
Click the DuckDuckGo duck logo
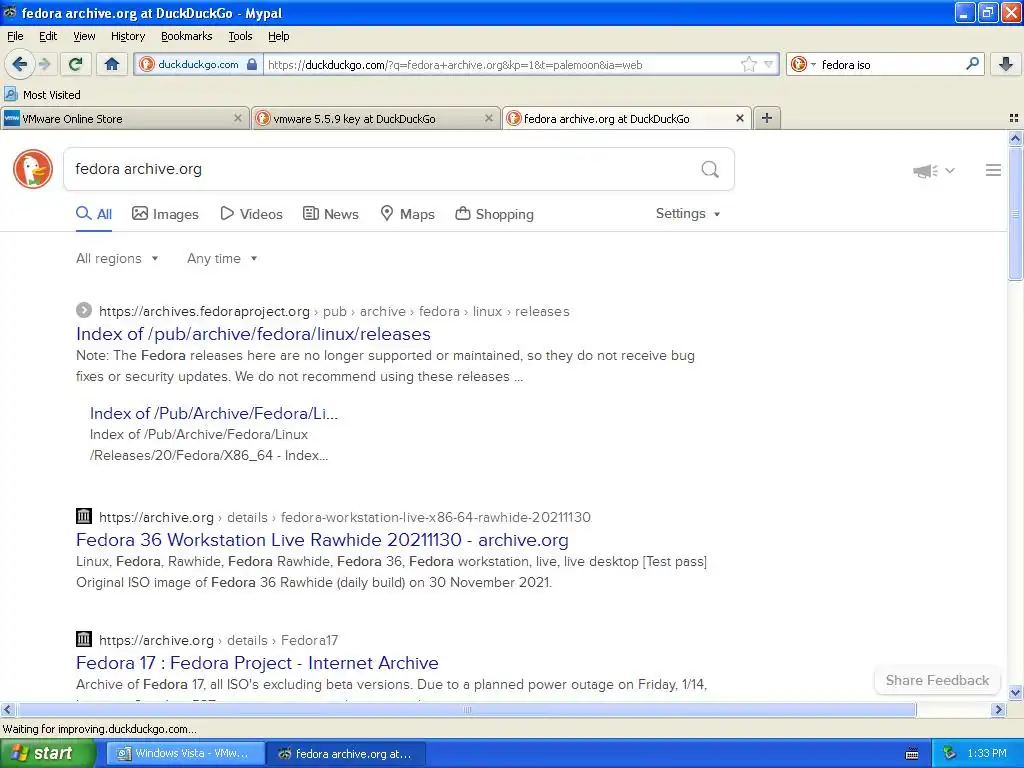click(33, 169)
